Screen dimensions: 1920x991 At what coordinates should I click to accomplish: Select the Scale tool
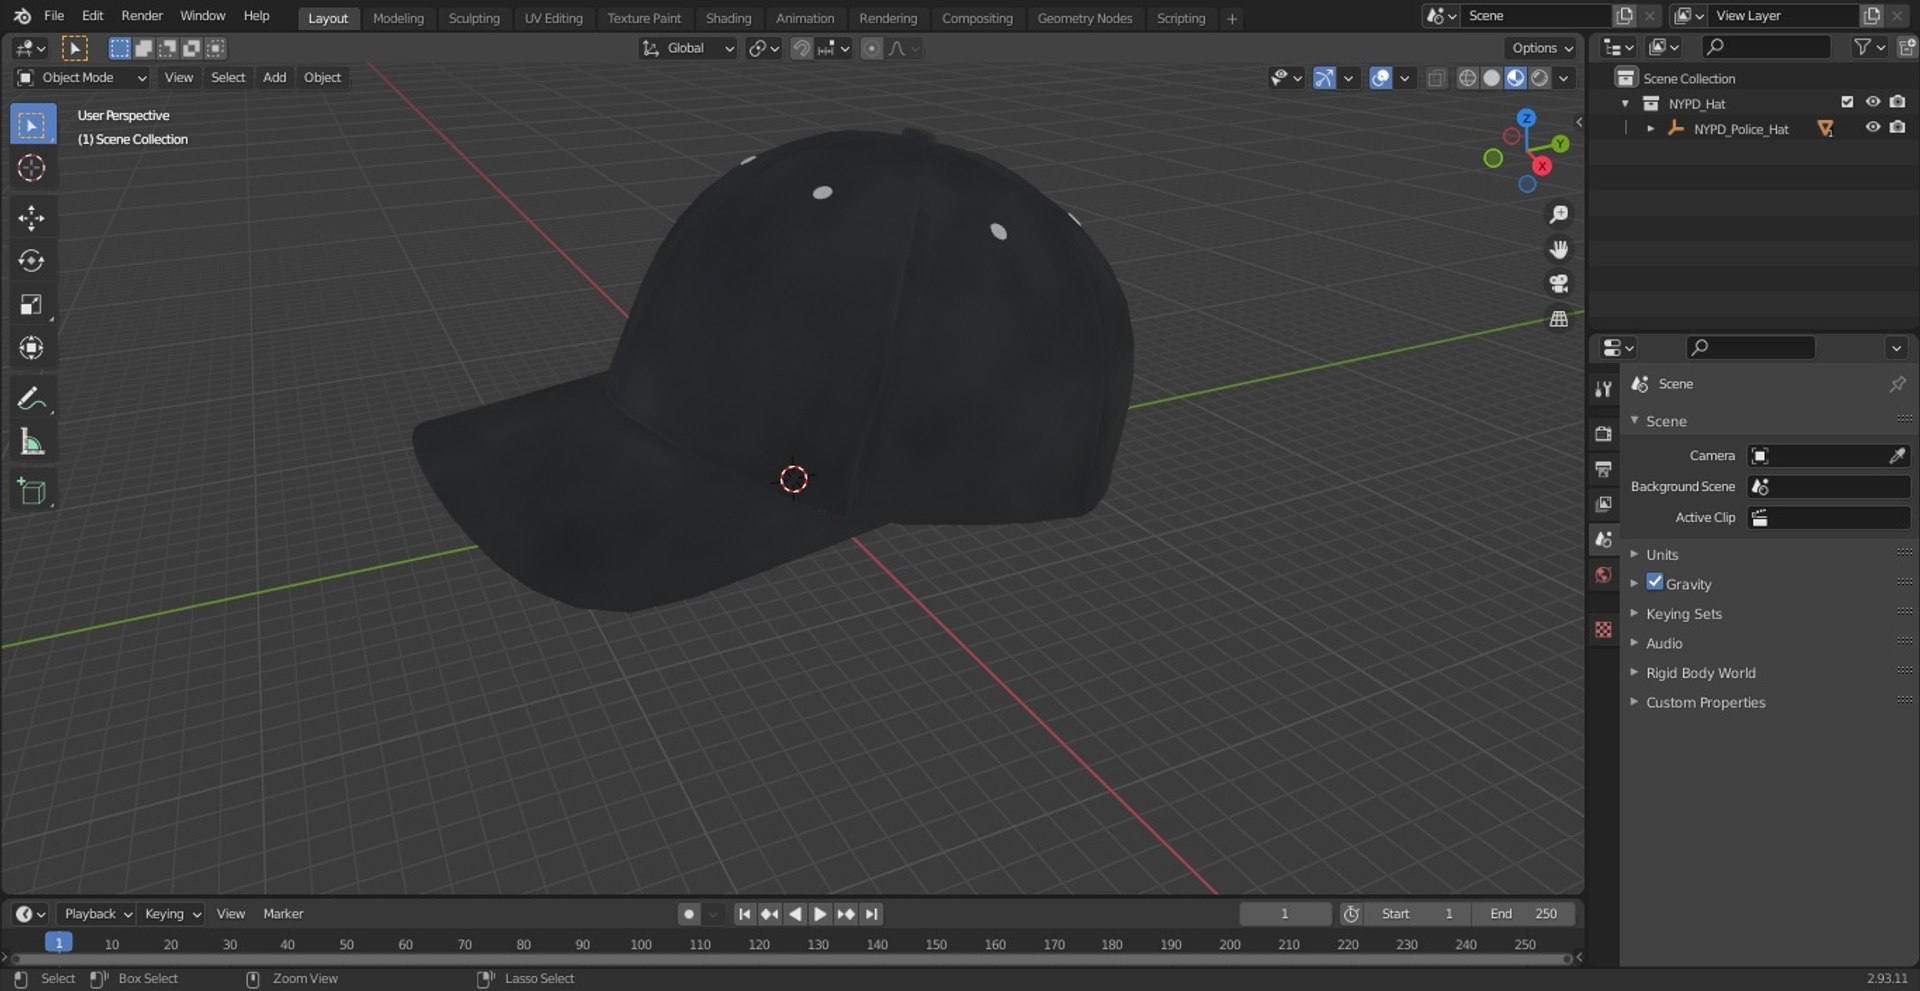[32, 304]
